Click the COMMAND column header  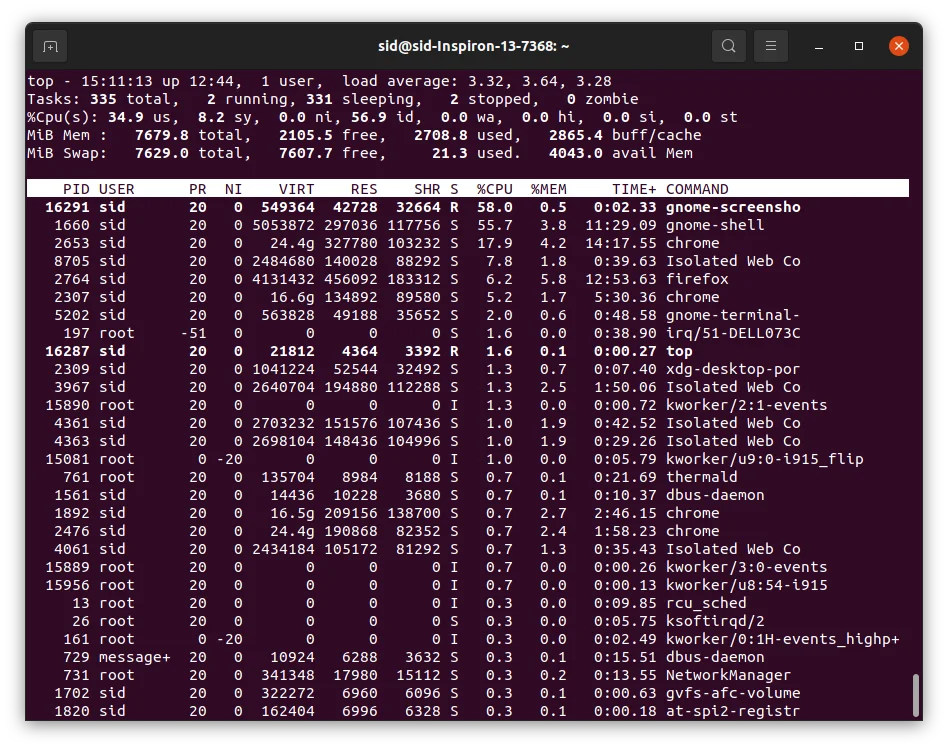coord(697,189)
